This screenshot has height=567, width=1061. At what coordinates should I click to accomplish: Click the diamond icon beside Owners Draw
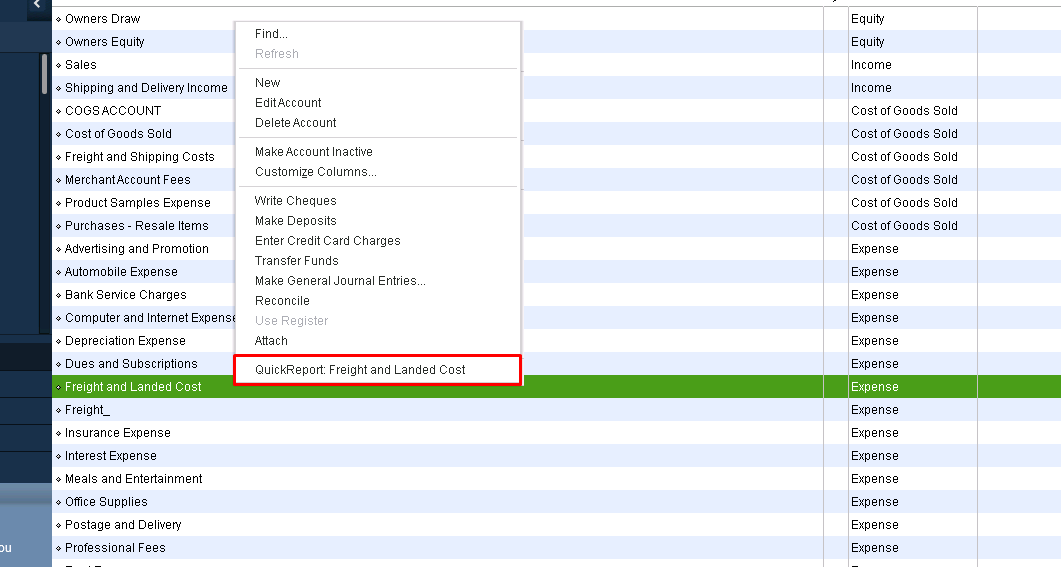pyautogui.click(x=59, y=19)
